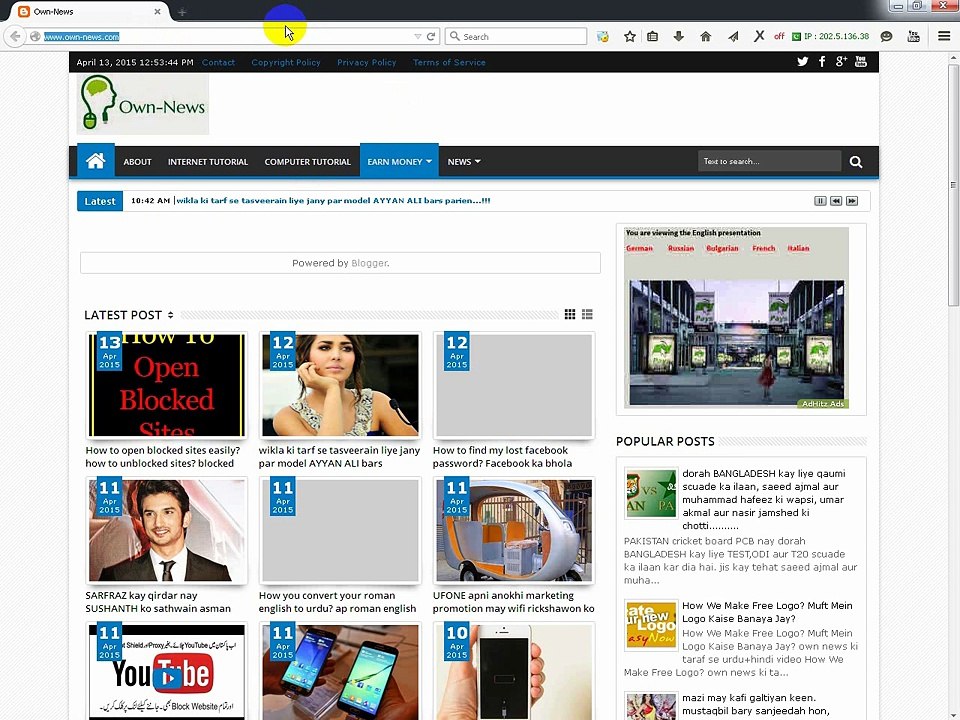Screen dimensions: 960x720
Task: Switch latest posts to list view
Action: coord(587,314)
